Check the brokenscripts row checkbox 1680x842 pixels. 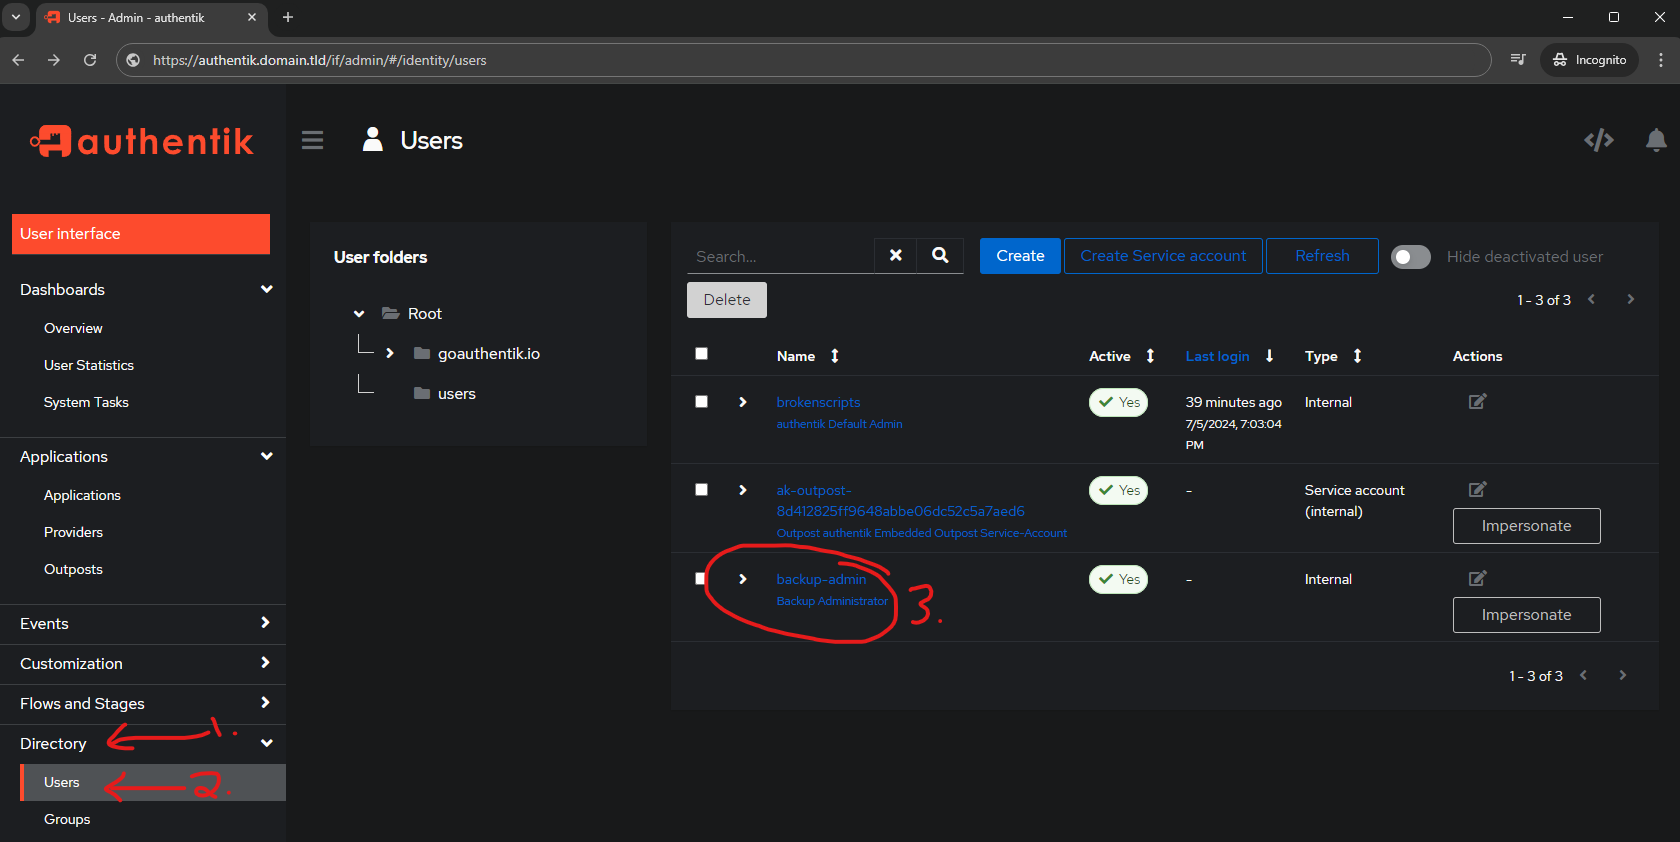tap(701, 401)
